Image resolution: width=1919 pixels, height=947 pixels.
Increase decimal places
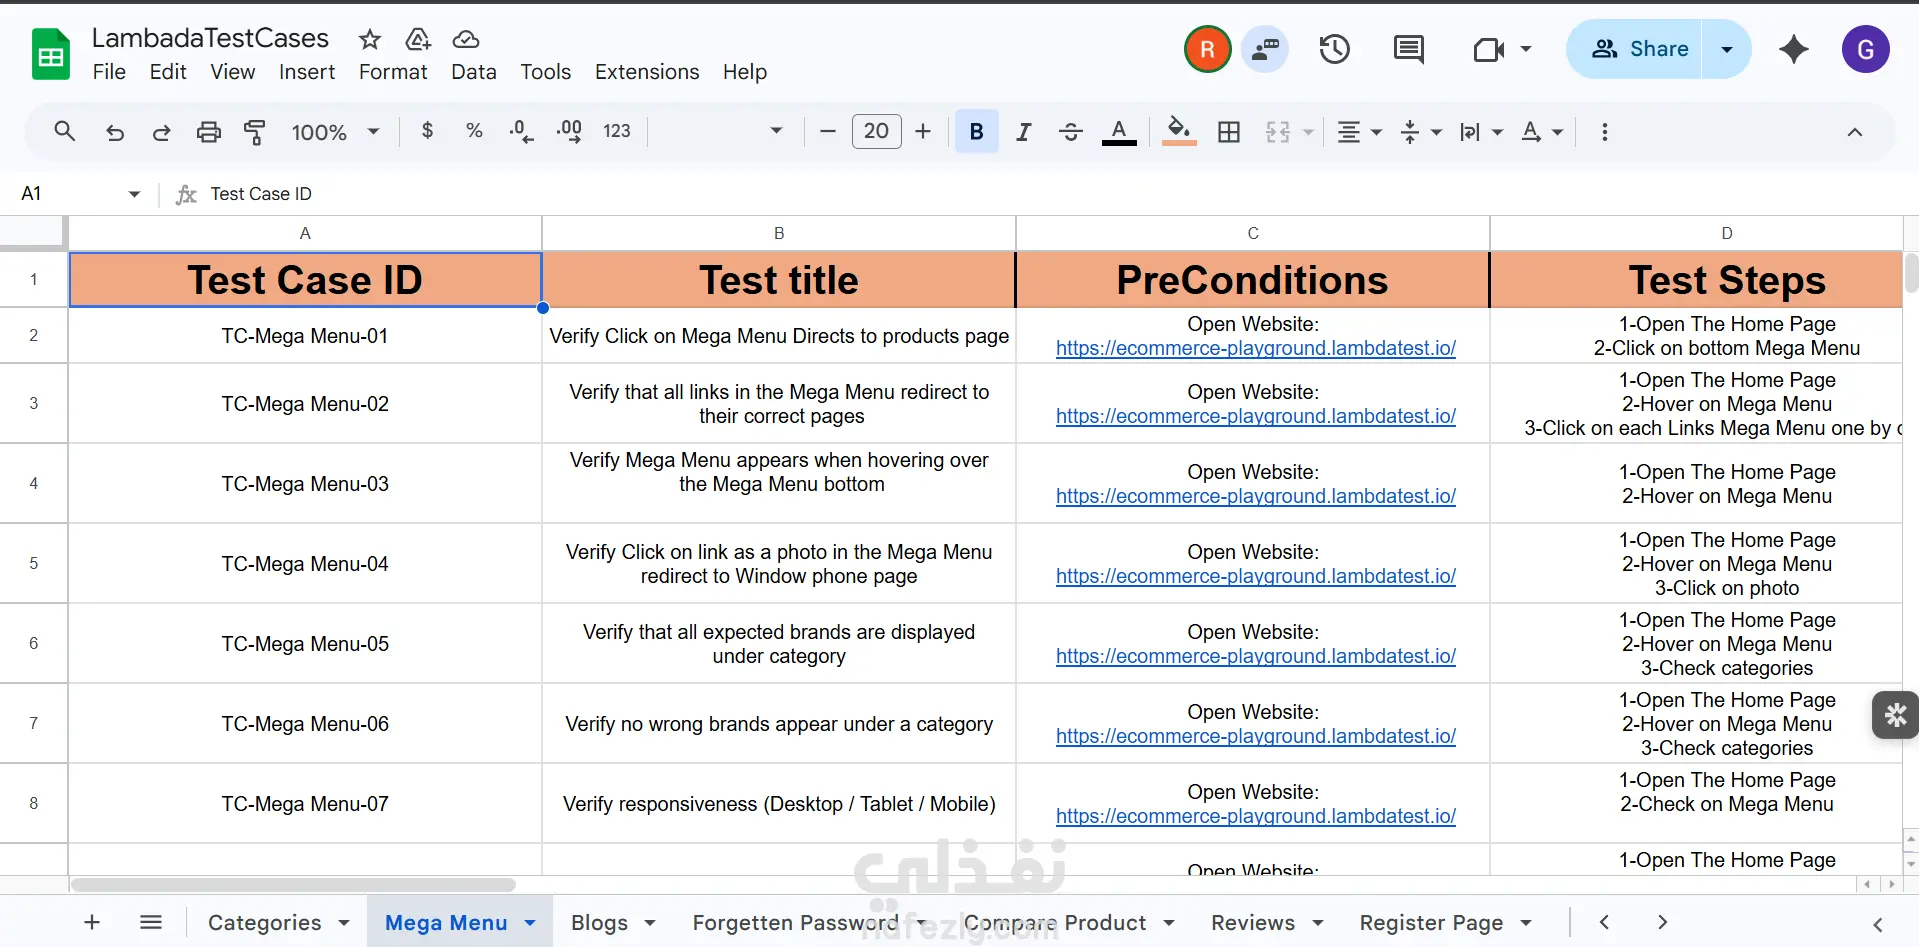tap(569, 131)
